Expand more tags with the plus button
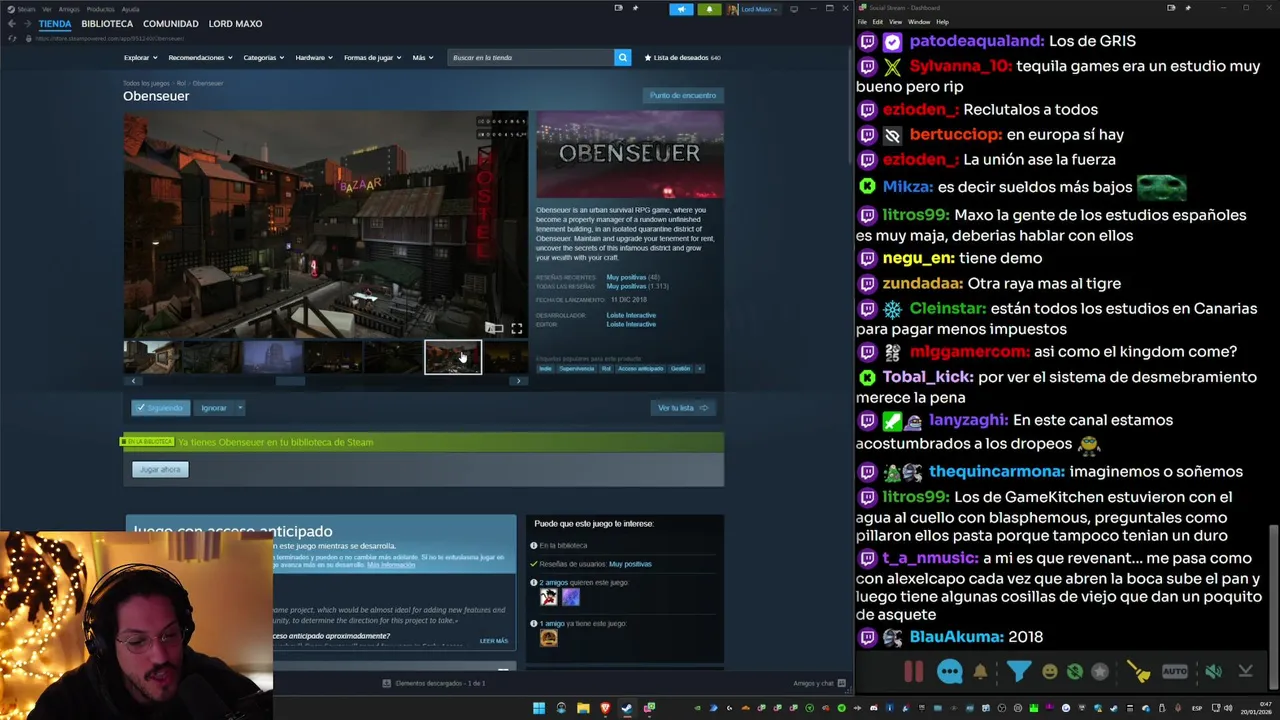 tap(699, 368)
